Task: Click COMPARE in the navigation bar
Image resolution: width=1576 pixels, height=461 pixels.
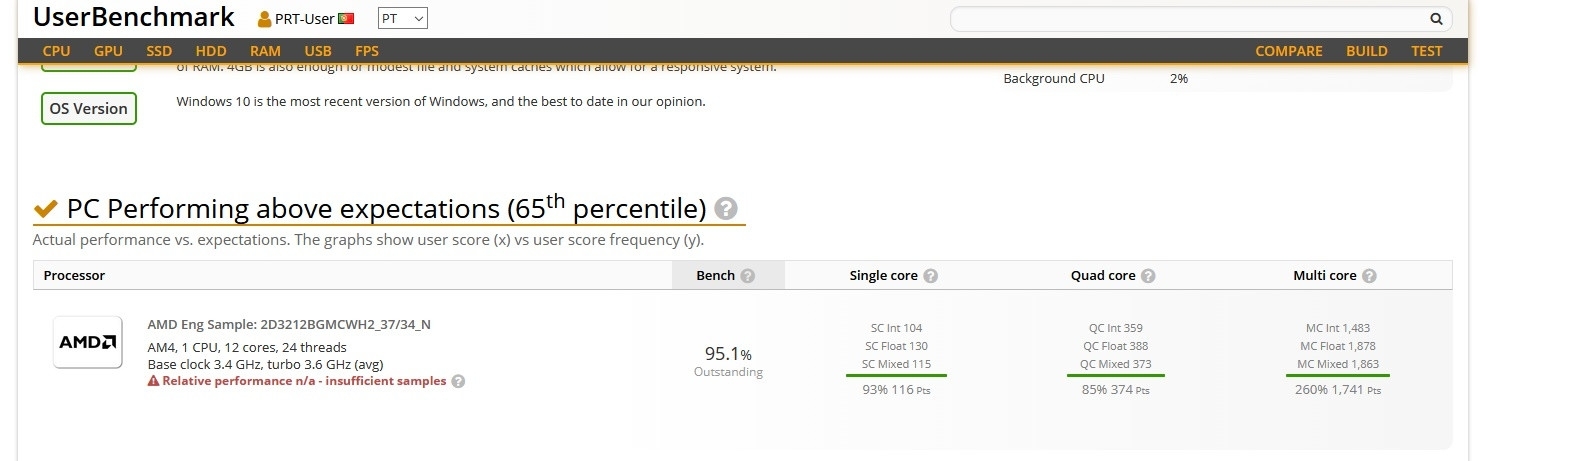Action: [1289, 51]
